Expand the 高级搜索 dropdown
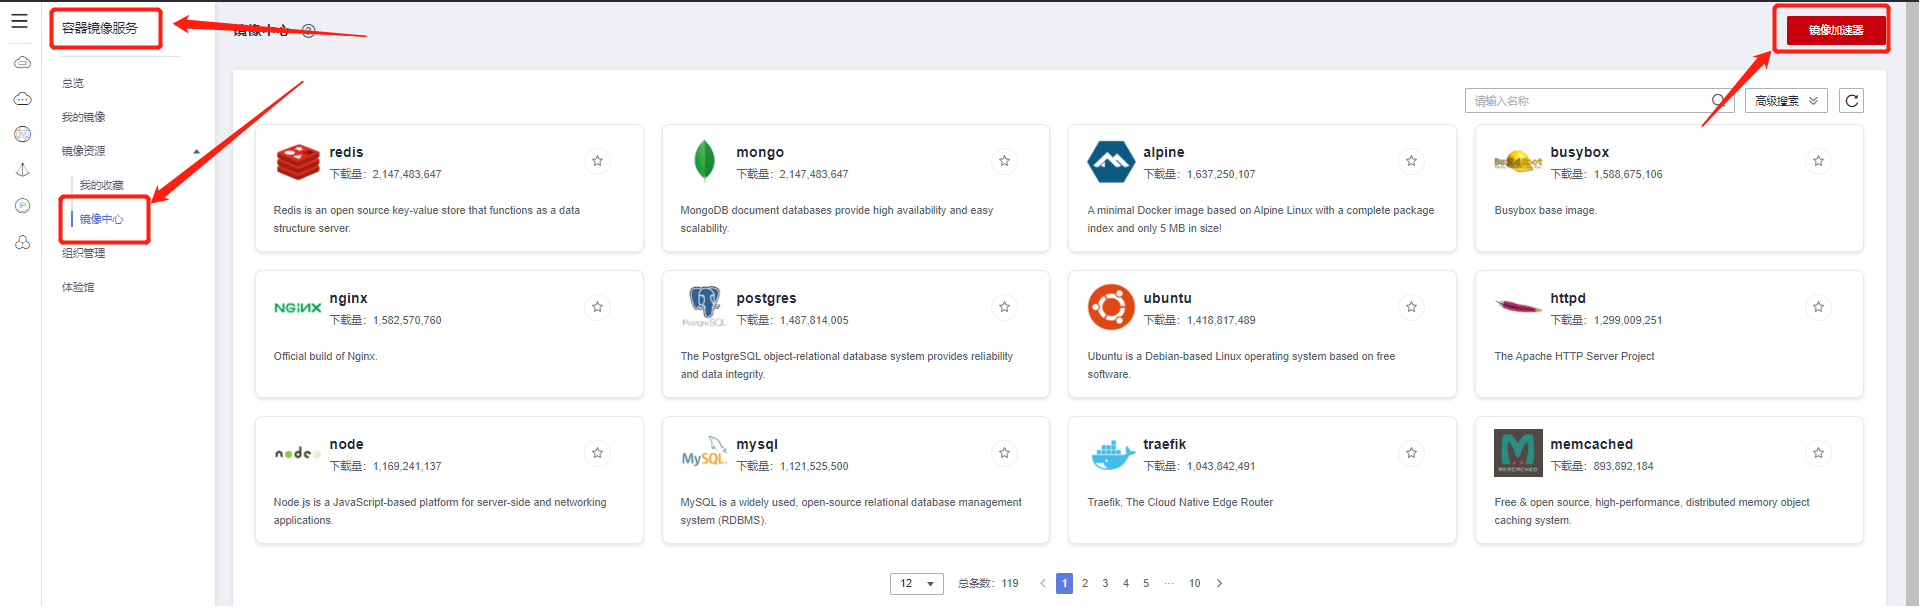1920x614 pixels. click(x=1786, y=101)
